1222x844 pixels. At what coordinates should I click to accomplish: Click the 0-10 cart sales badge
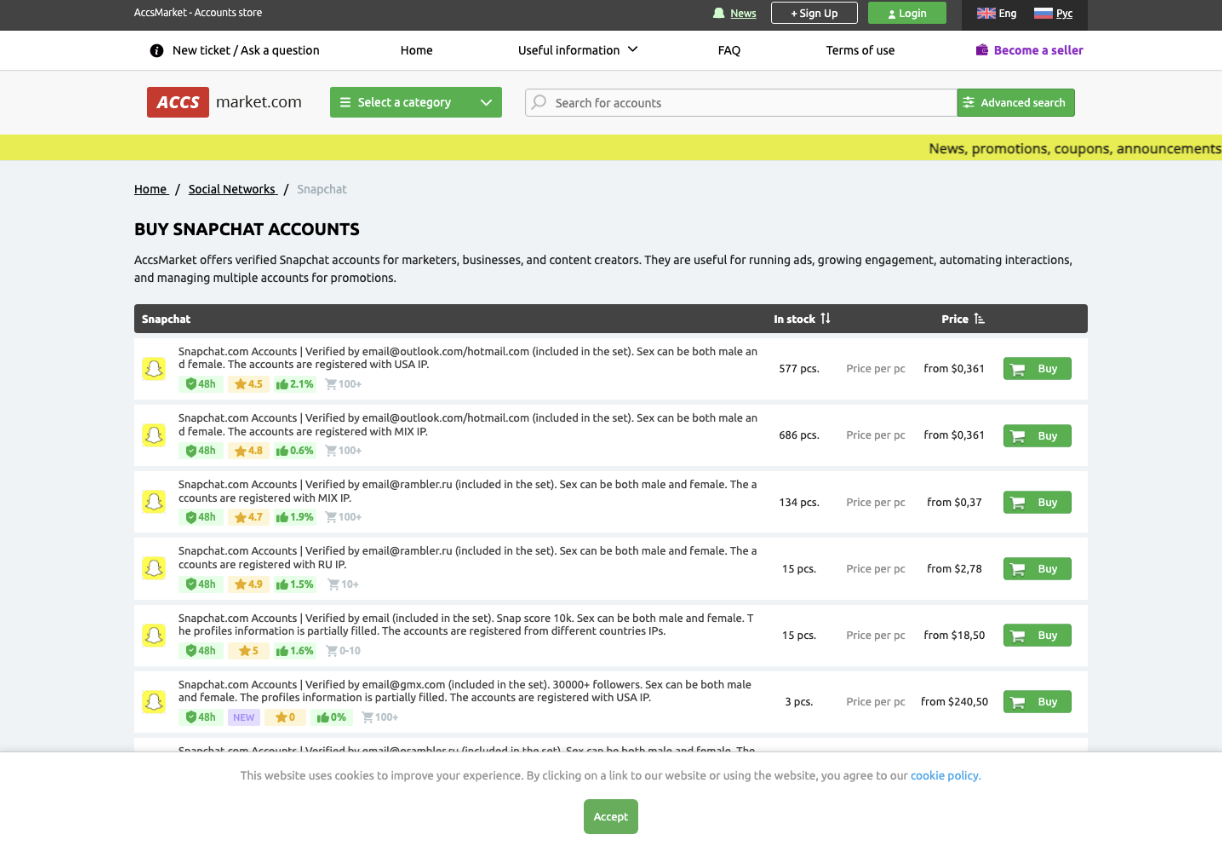pyautogui.click(x=343, y=650)
